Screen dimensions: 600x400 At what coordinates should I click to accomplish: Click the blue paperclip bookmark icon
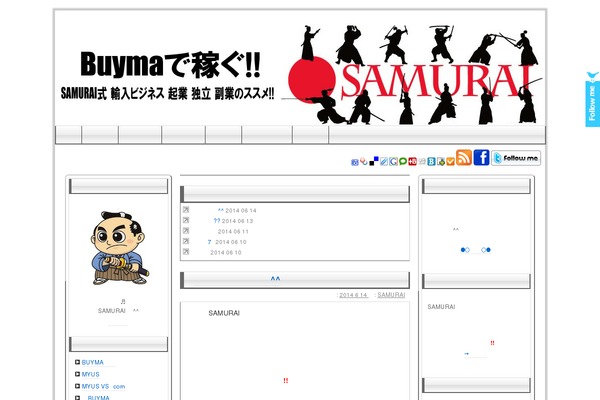[x=384, y=162]
